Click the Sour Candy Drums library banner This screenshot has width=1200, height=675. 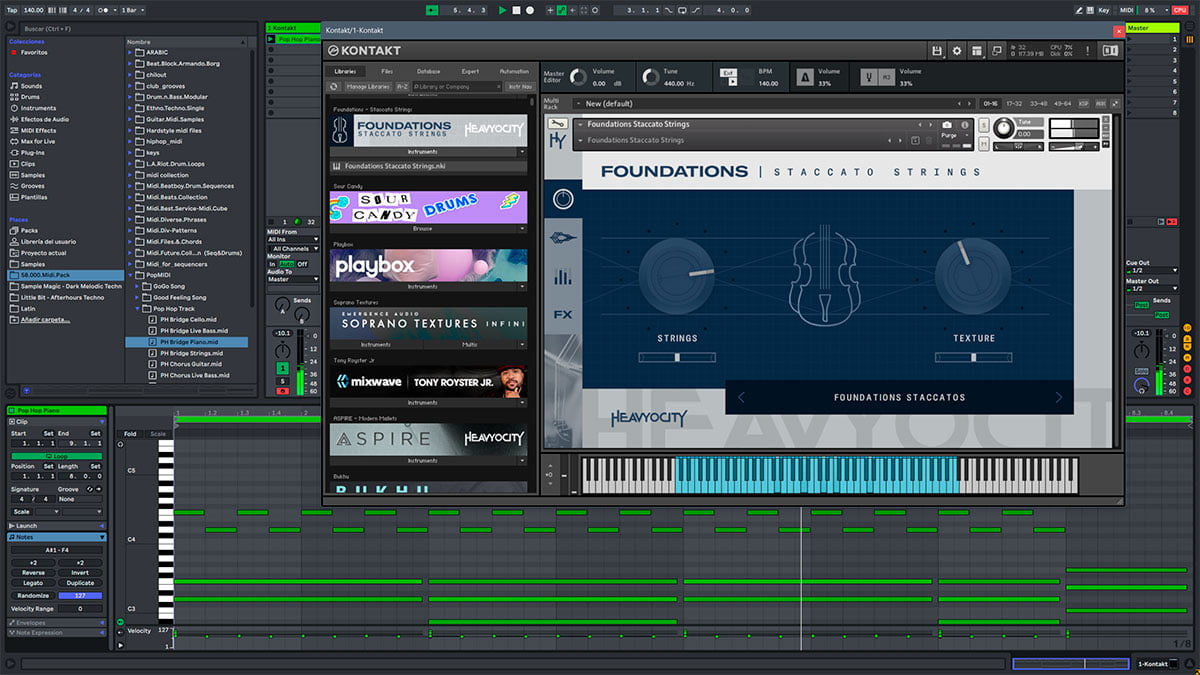click(428, 207)
